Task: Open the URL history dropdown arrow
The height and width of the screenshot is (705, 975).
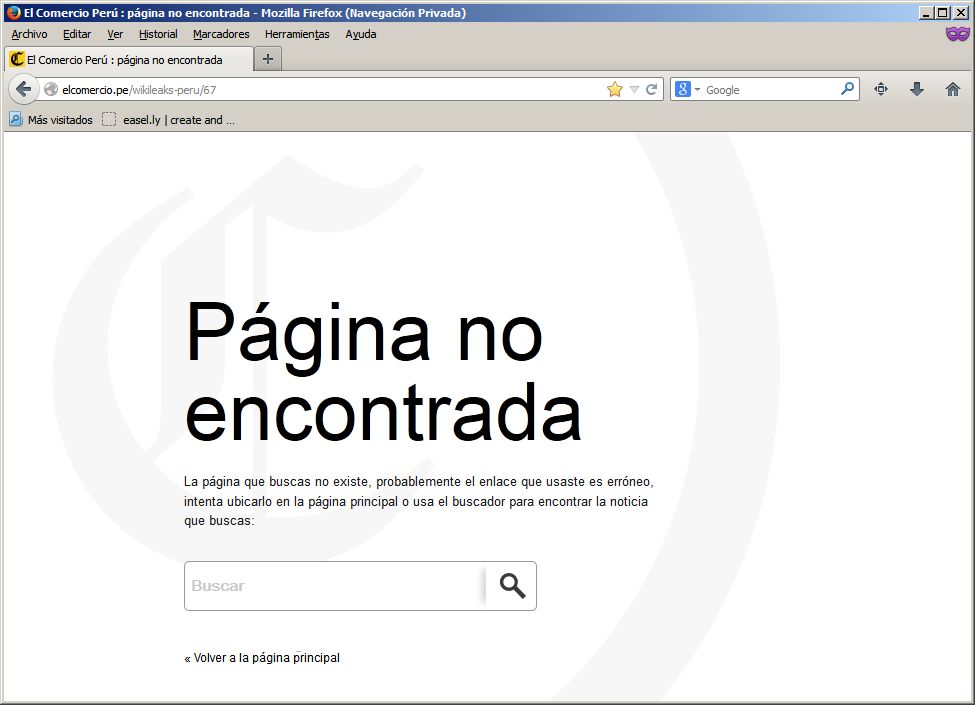Action: tap(634, 90)
